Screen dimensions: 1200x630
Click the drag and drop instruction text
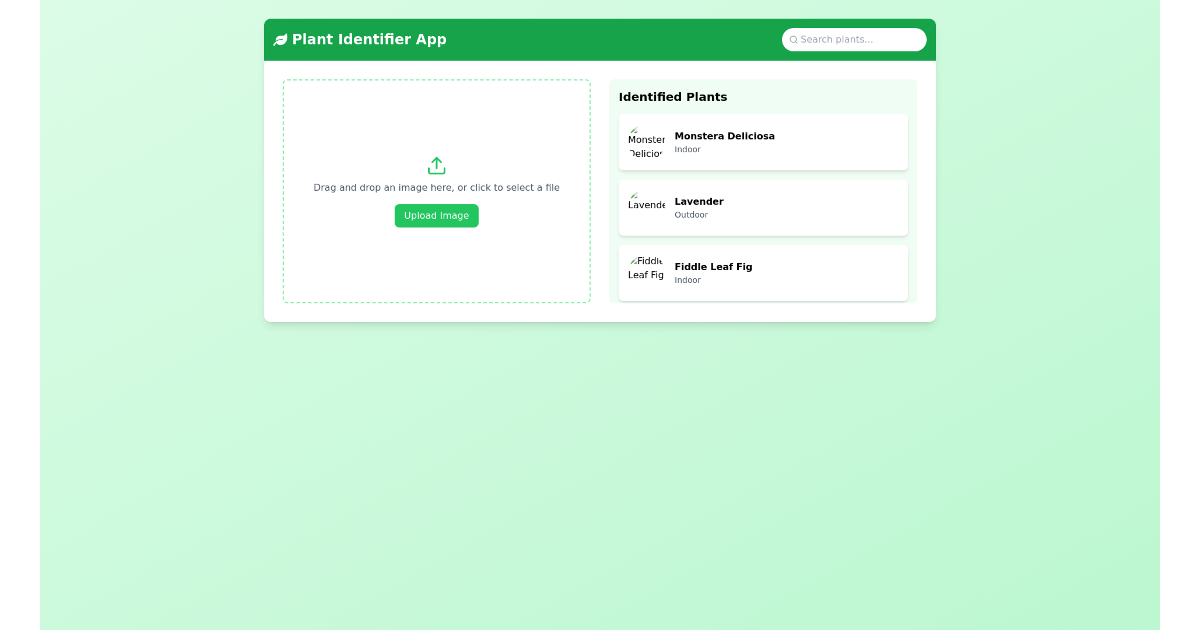coord(436,187)
